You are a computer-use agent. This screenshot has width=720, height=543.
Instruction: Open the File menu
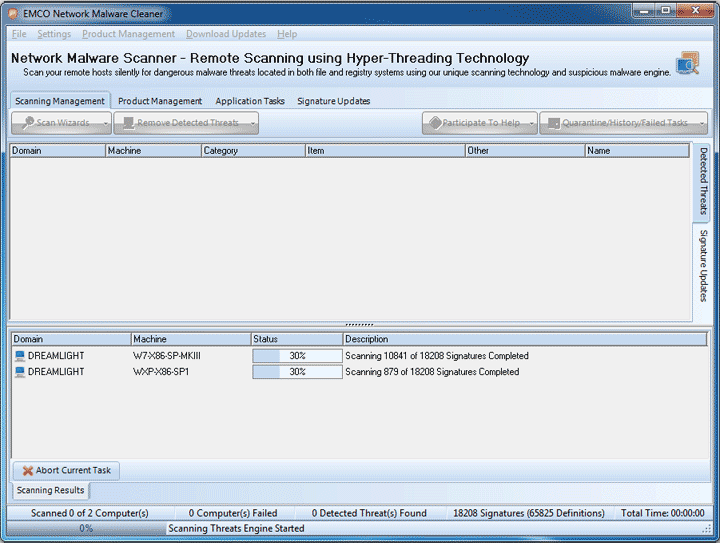pyautogui.click(x=19, y=34)
